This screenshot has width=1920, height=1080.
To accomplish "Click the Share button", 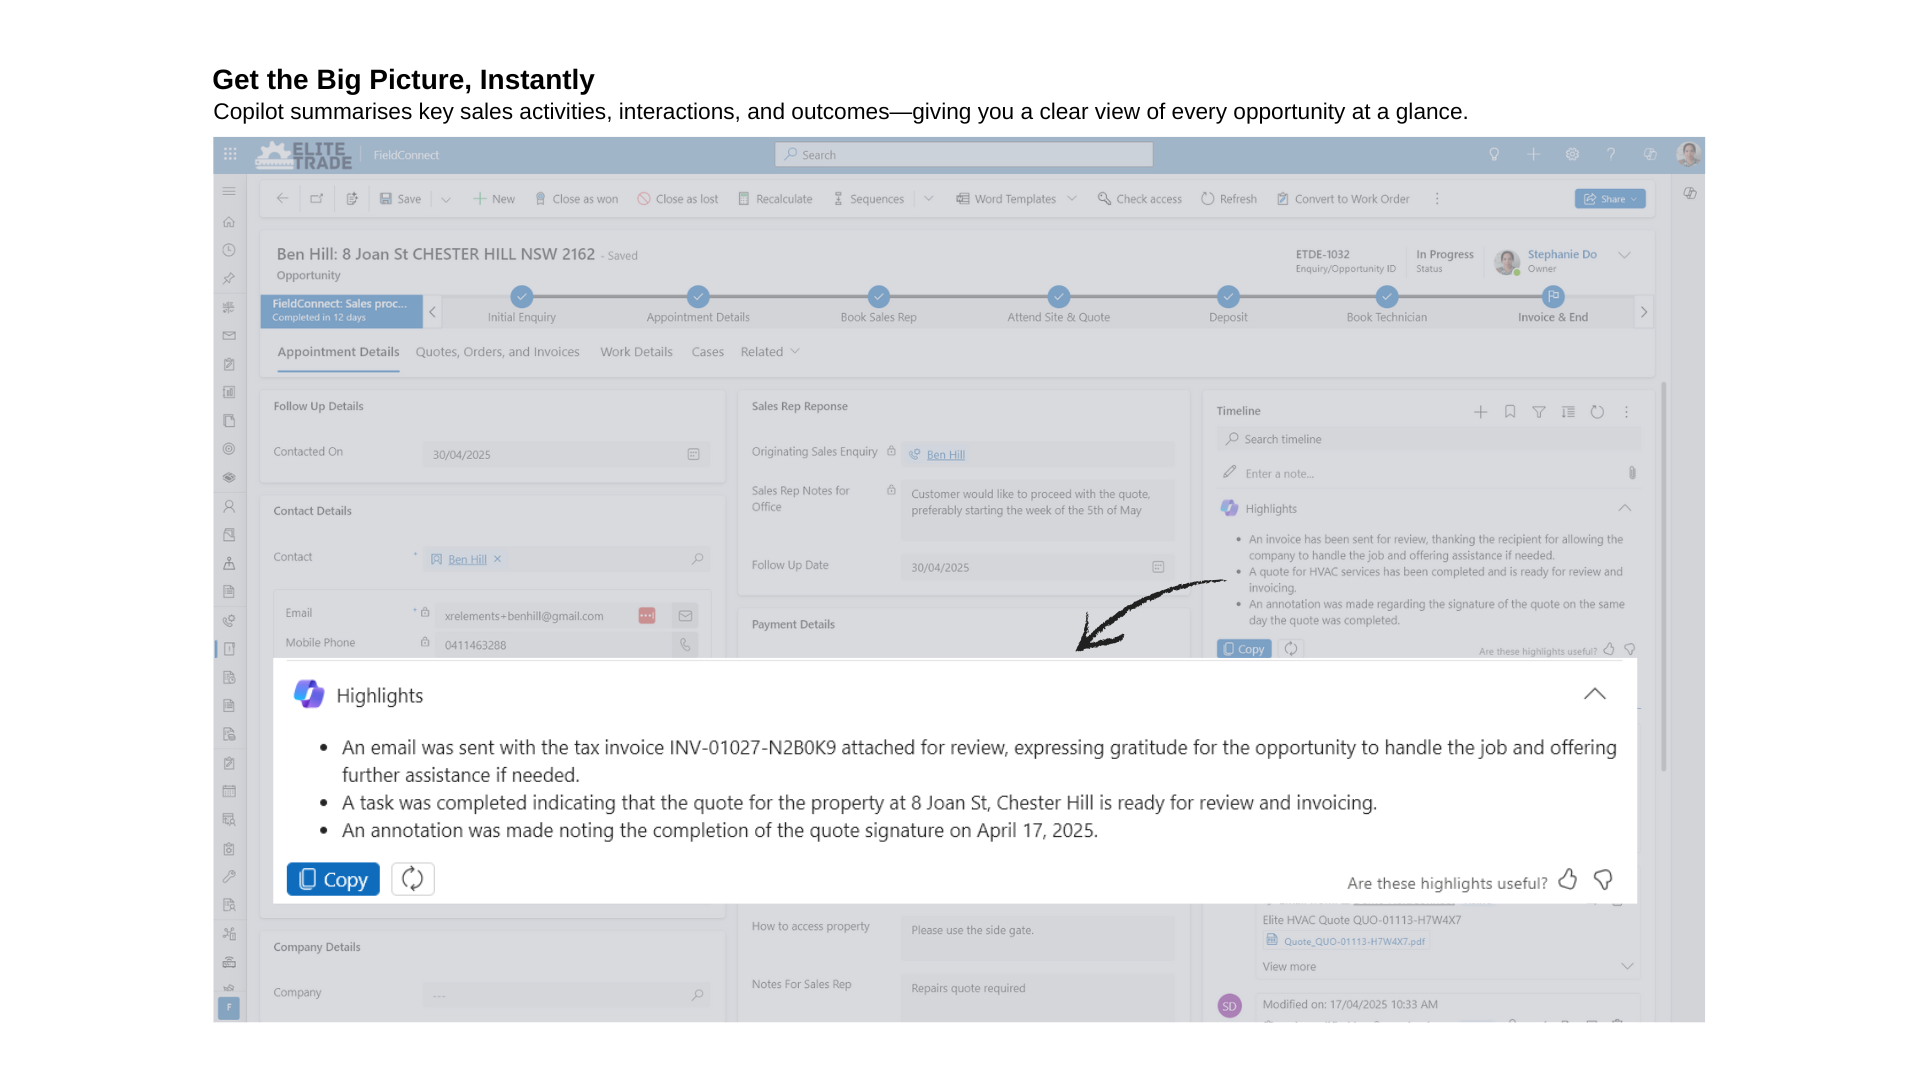I will pos(1610,198).
